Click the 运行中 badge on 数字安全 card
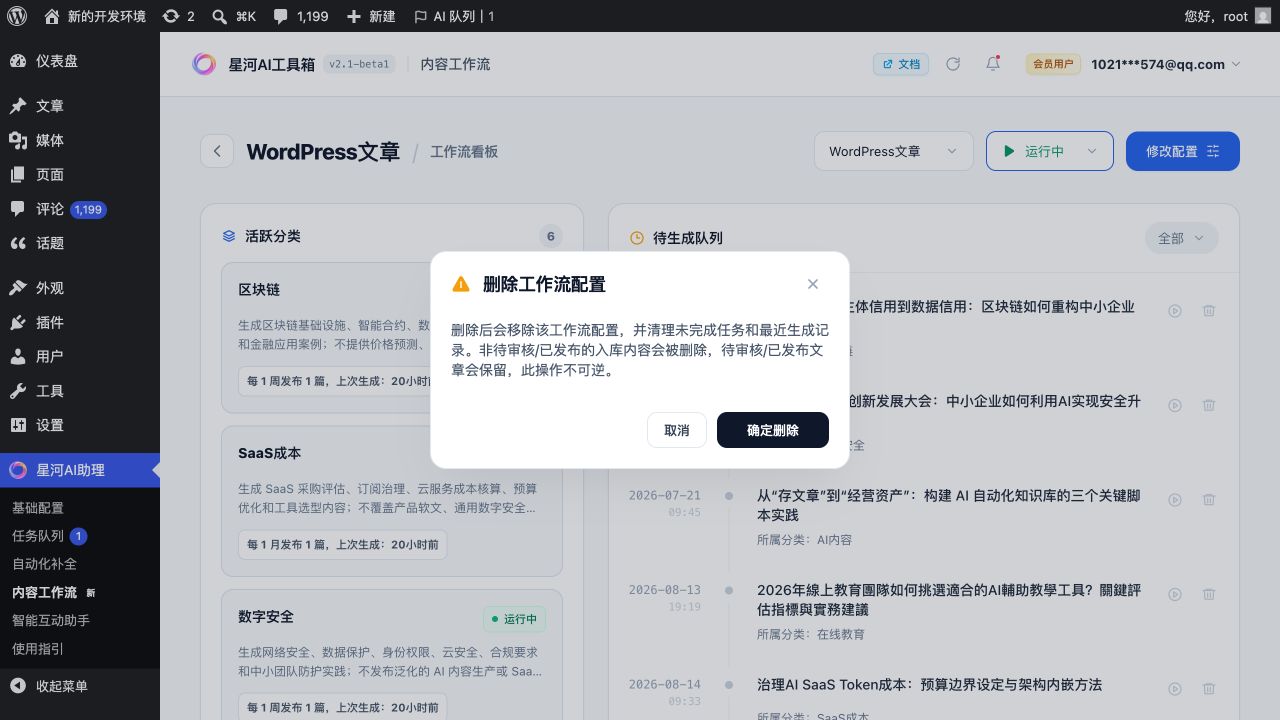 (514, 619)
